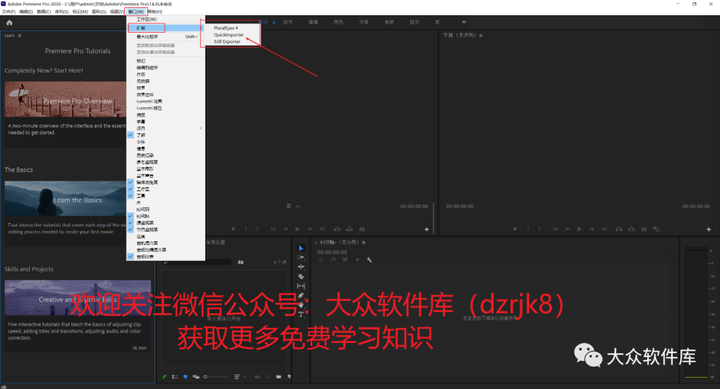Switch Project panel to icon view
This screenshot has height=389, width=720.
point(185,377)
